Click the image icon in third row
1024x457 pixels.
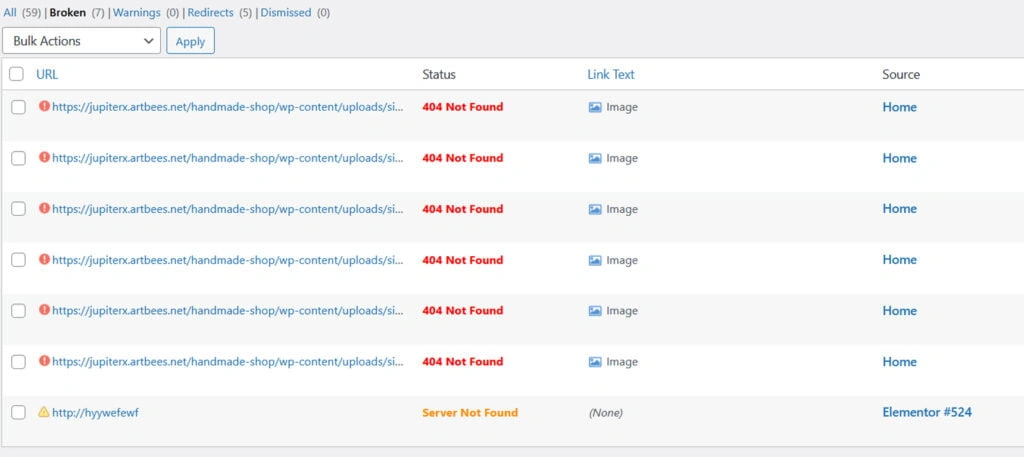click(595, 210)
